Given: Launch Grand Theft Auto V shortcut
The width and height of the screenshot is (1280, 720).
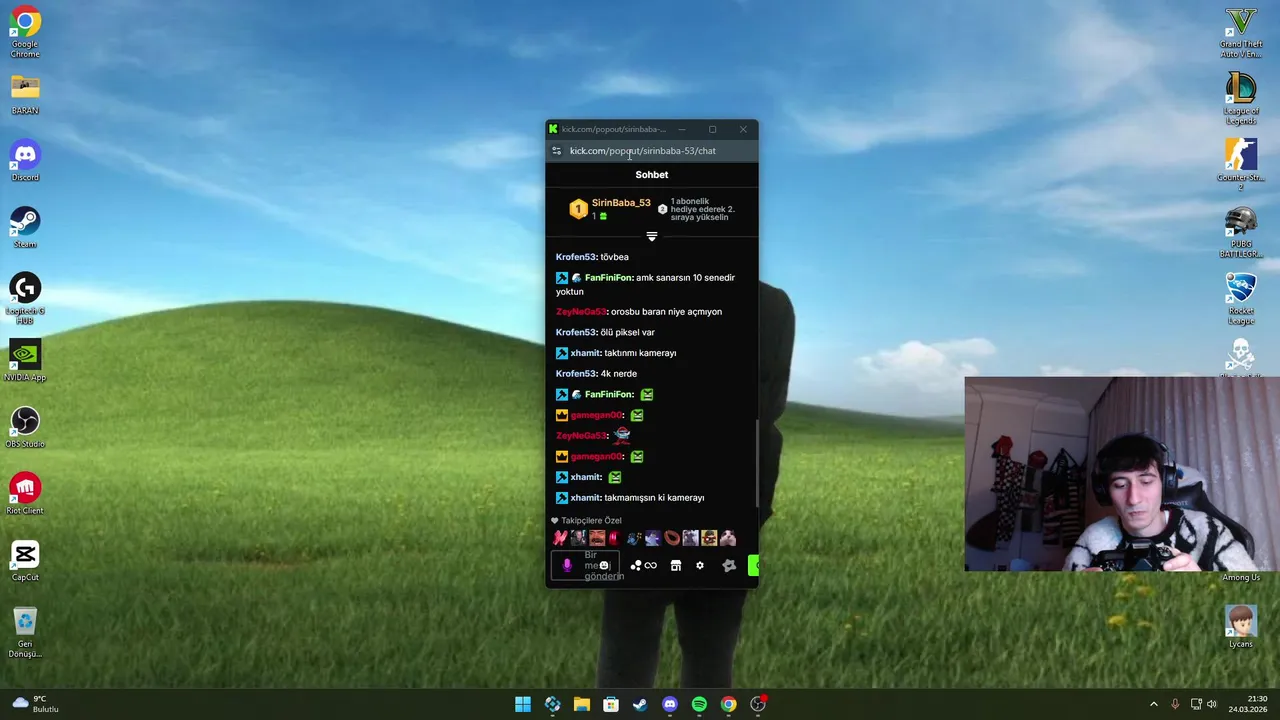Looking at the screenshot, I should point(1241,32).
